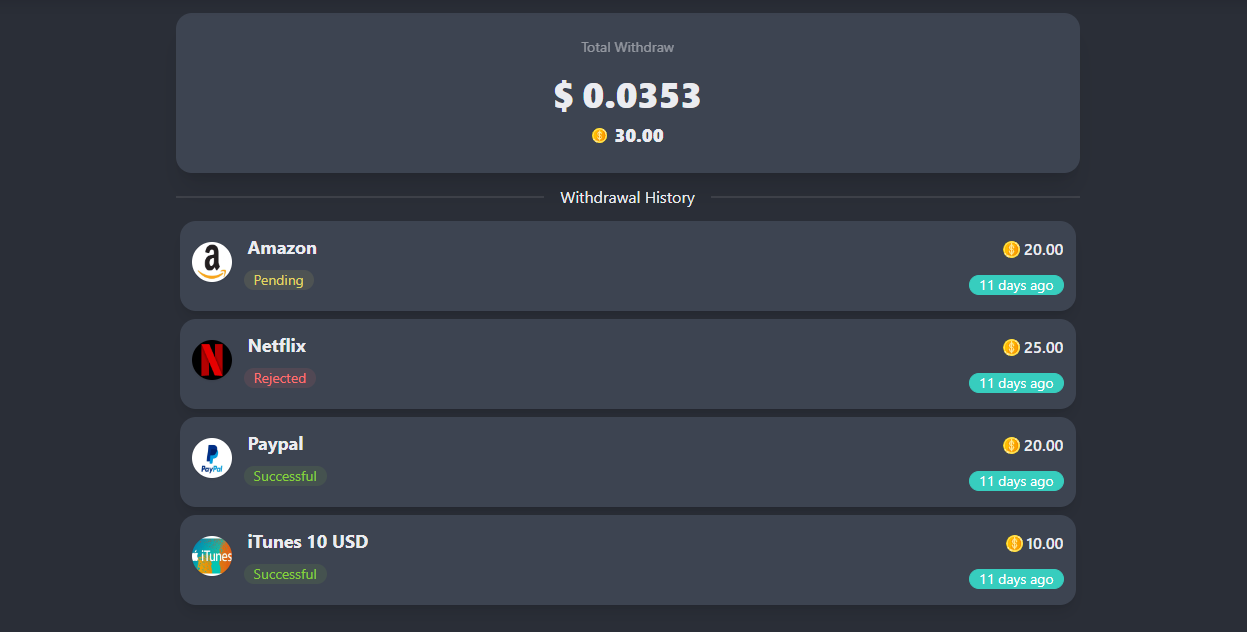This screenshot has height=632, width=1247.
Task: Click the Rejected badge under Netflix
Action: [x=279, y=378]
